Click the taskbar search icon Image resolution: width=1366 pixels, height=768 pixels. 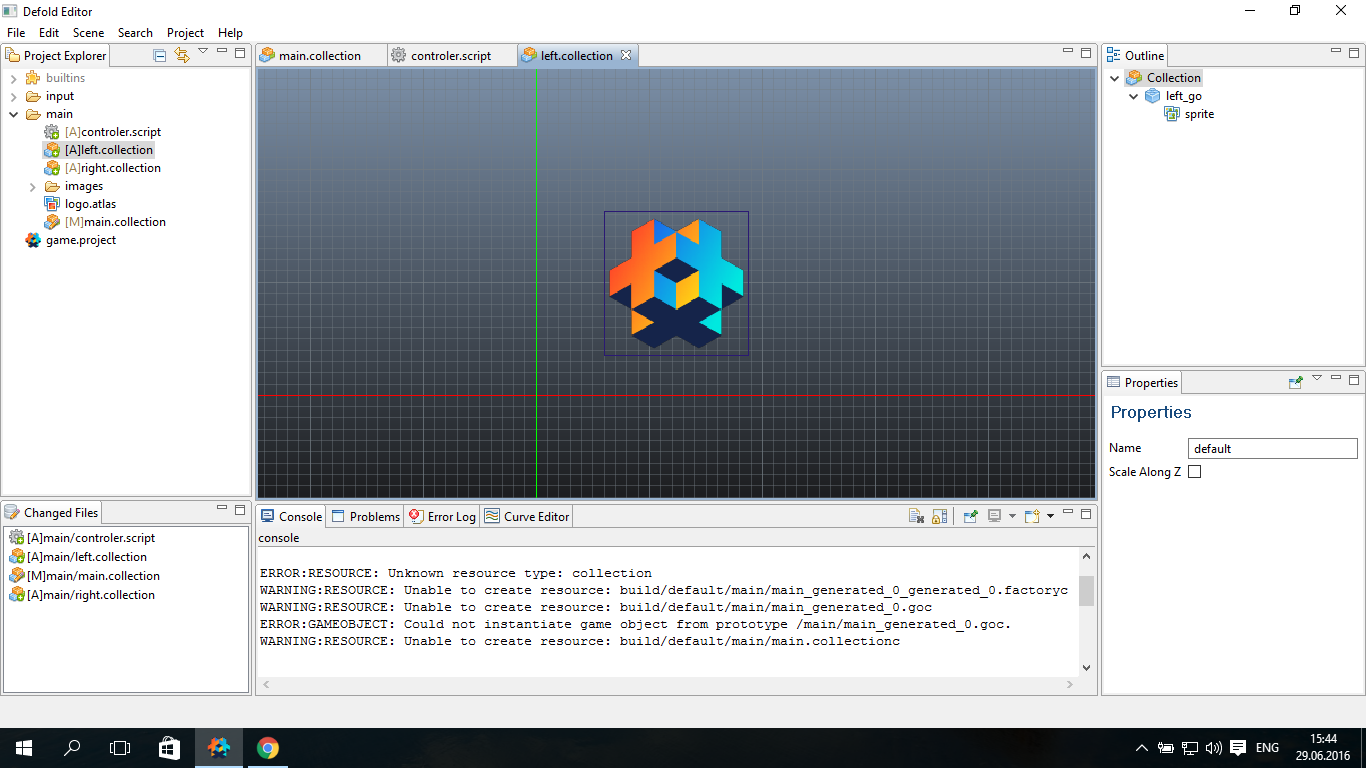[x=72, y=747]
